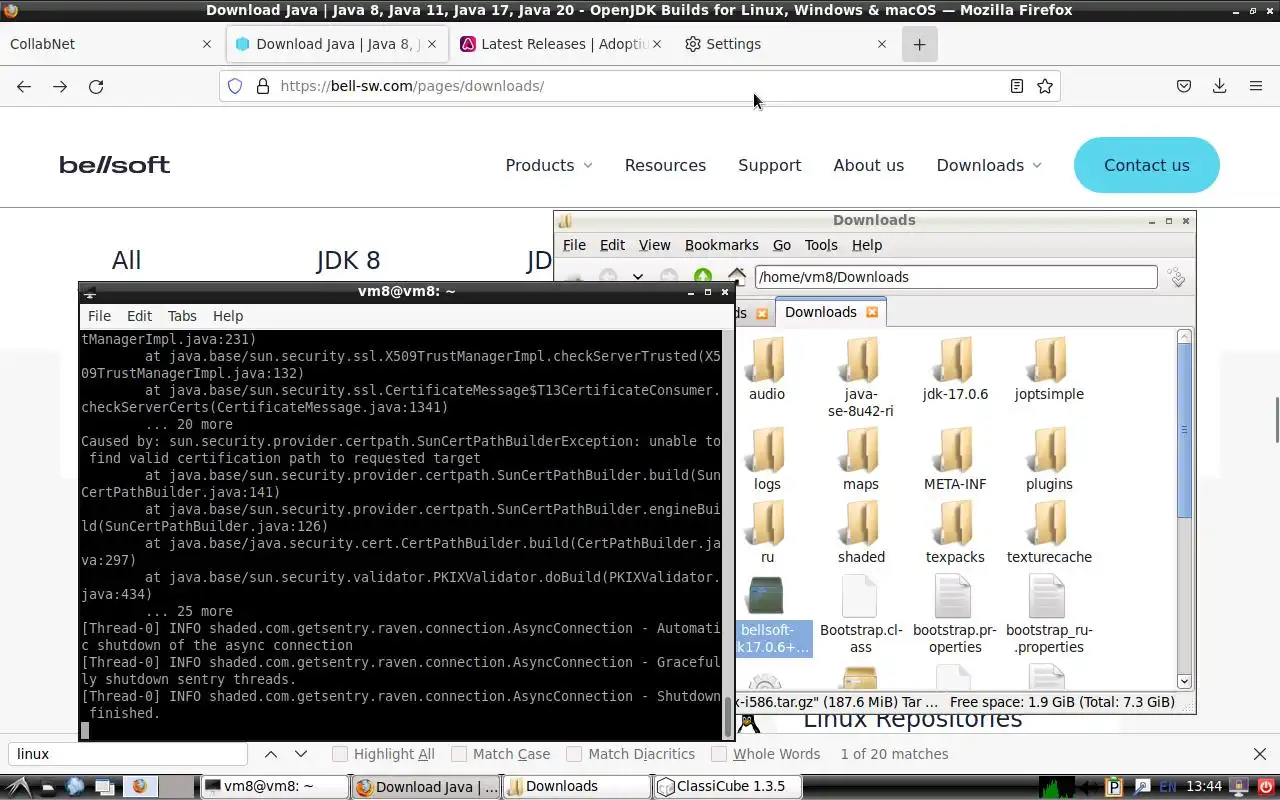Screen dimensions: 1280x800
Task: Launch Firefox from taskbar quick launcher
Action: click(x=139, y=786)
